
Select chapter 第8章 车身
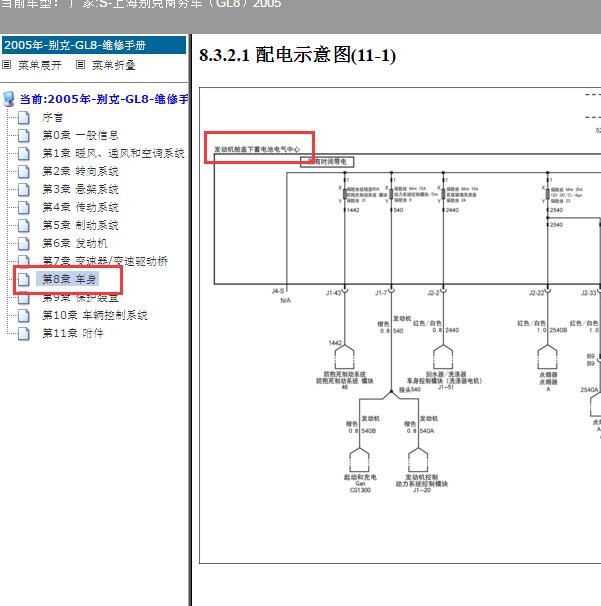69,279
